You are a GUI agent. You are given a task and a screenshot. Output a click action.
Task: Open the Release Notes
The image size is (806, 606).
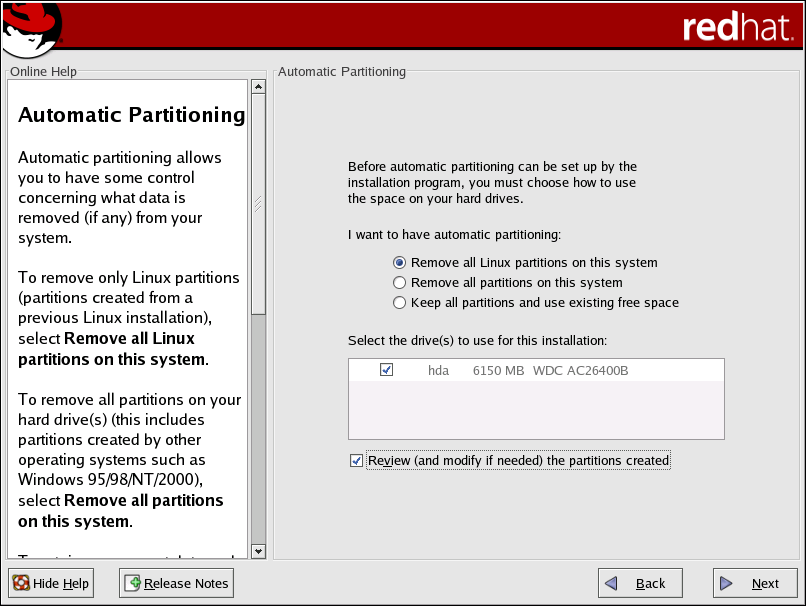pyautogui.click(x=176, y=583)
